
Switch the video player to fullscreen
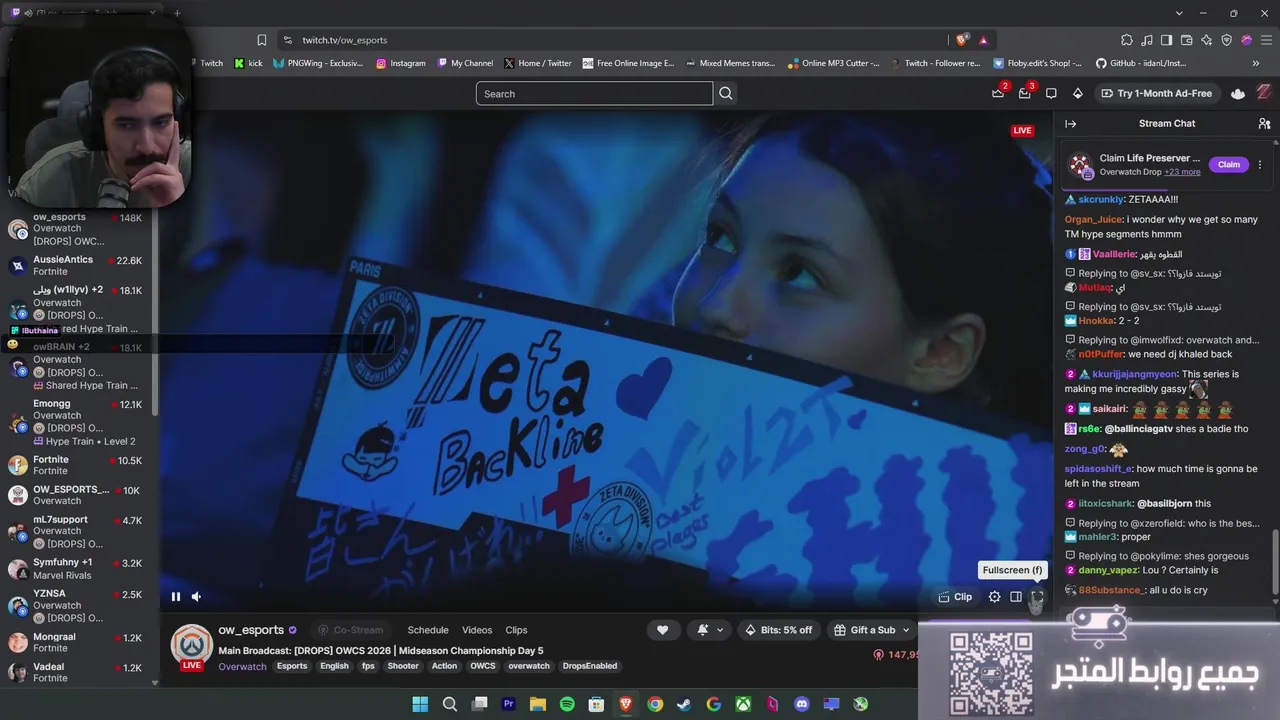point(1037,597)
